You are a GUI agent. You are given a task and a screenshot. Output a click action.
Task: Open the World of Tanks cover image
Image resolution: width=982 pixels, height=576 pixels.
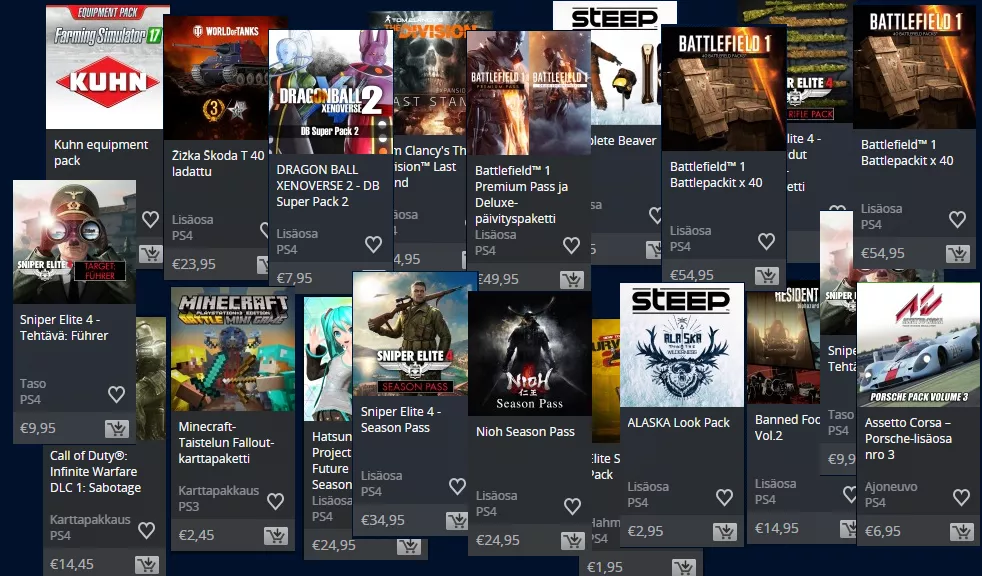pyautogui.click(x=216, y=78)
